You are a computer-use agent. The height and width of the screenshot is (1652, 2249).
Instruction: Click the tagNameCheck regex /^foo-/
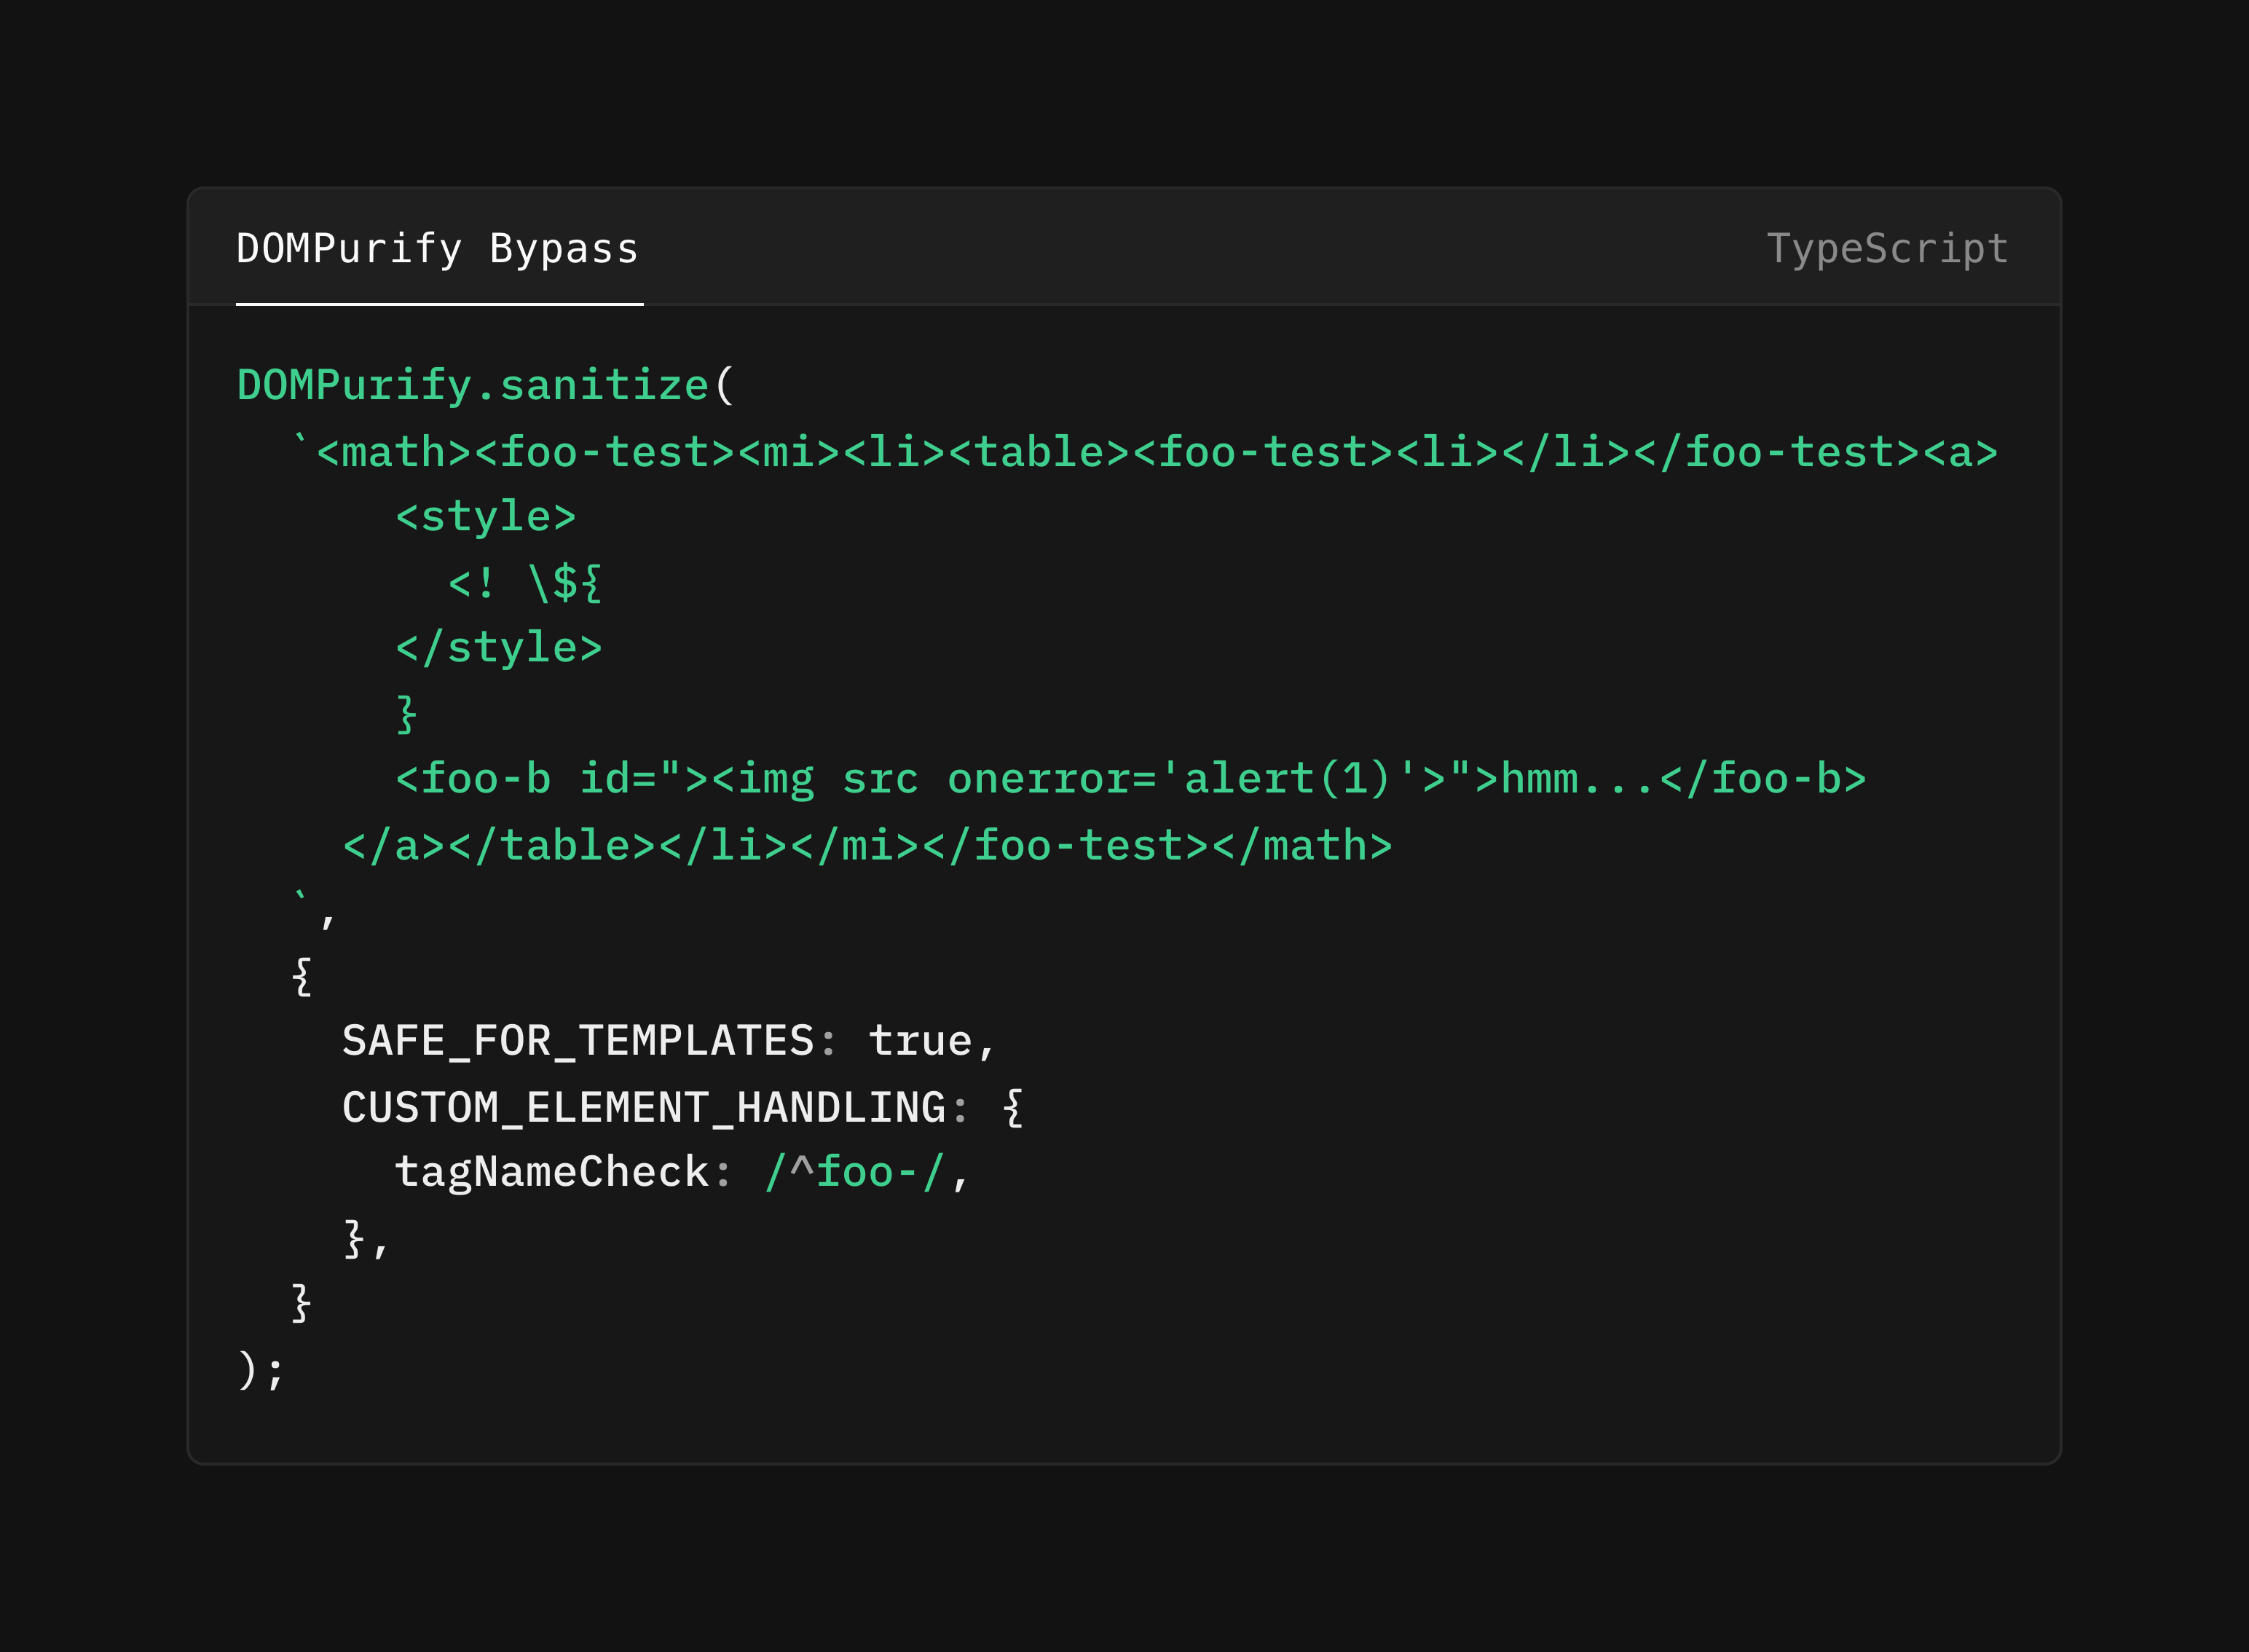(x=860, y=1172)
